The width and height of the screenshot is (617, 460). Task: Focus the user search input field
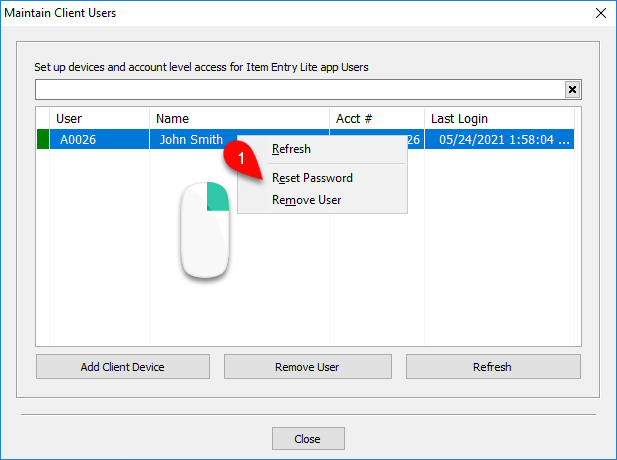pyautogui.click(x=300, y=90)
